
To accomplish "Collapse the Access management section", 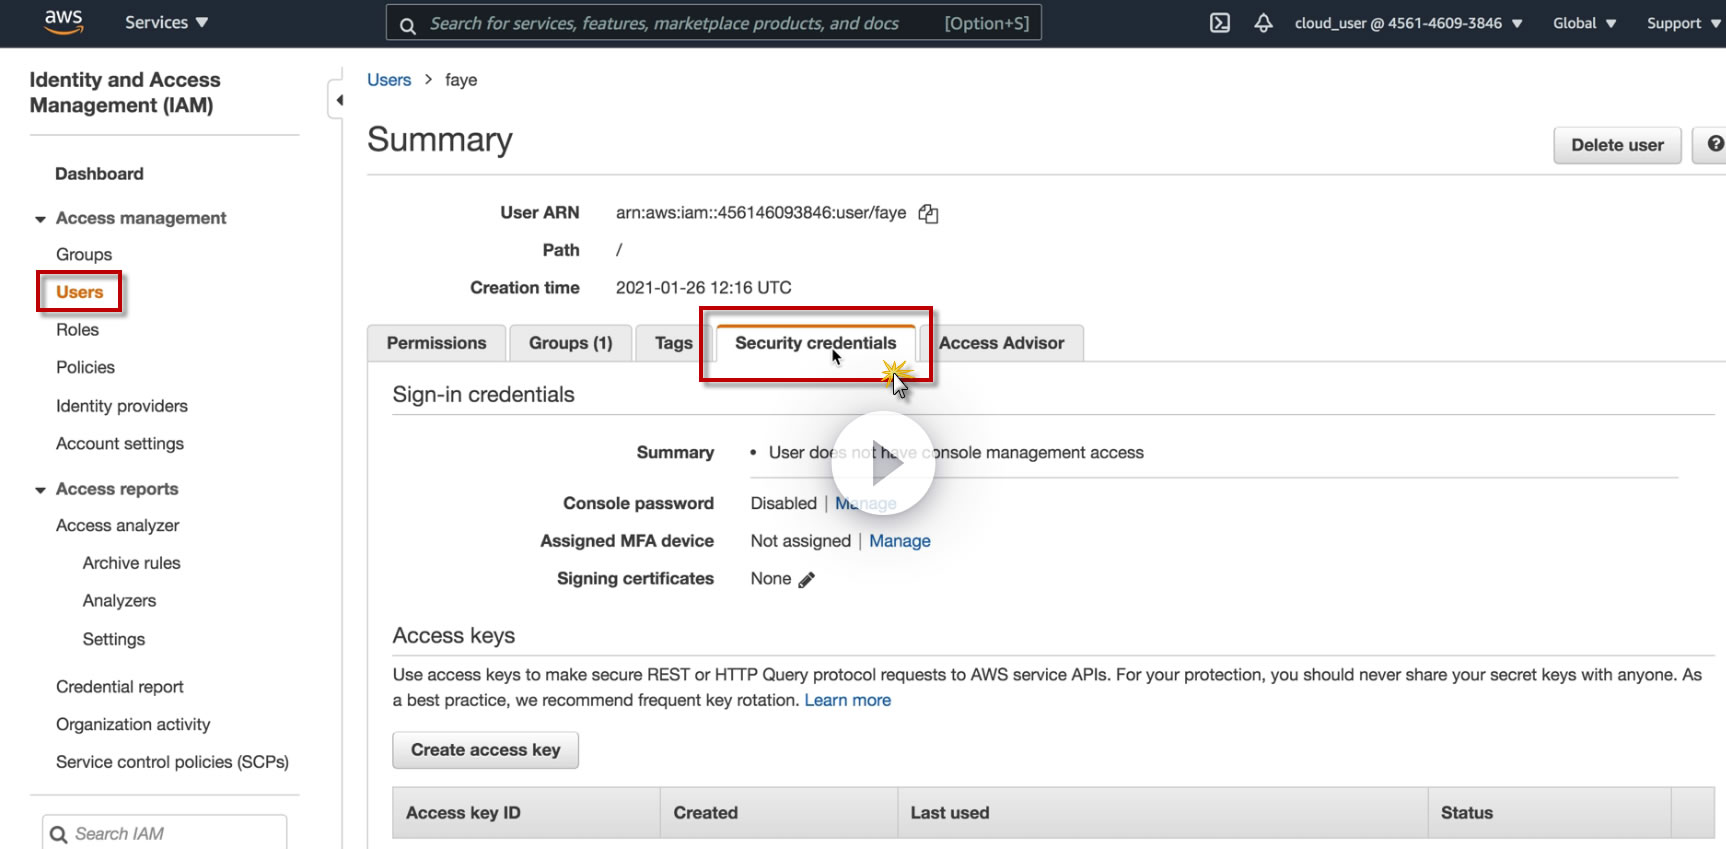I will (40, 219).
